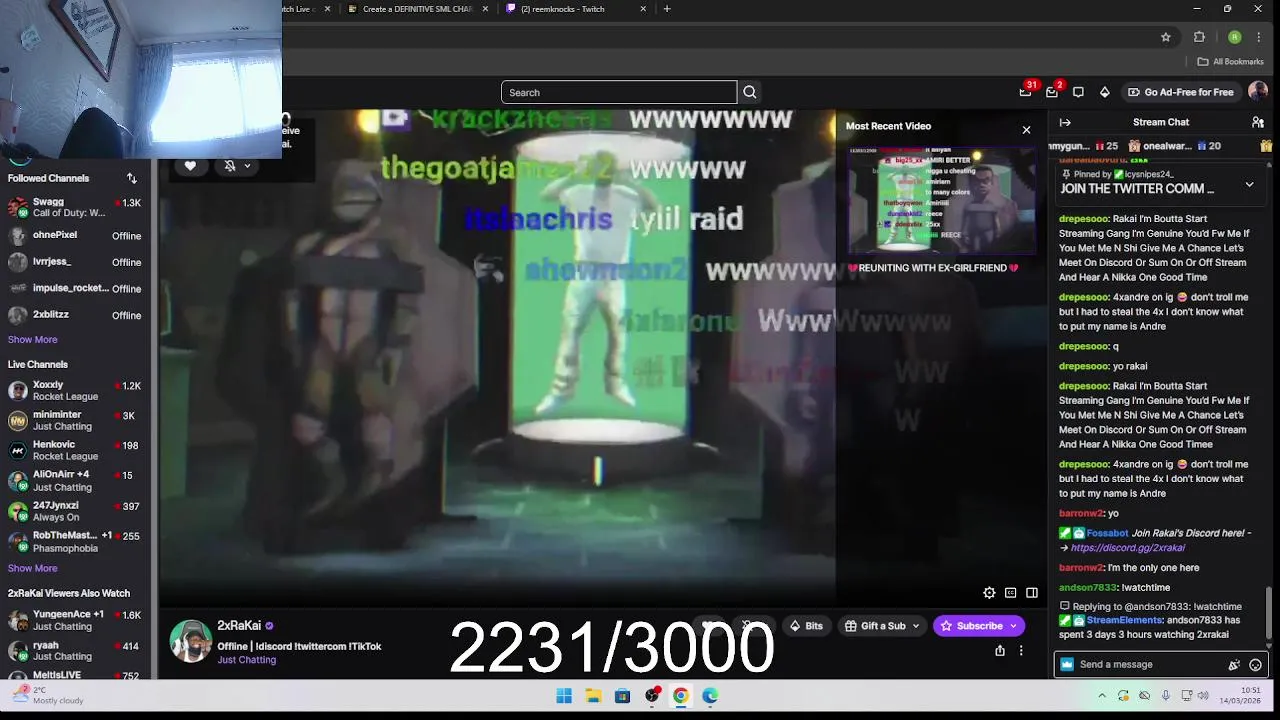This screenshot has height=720, width=1280.
Task: Open RobTheMast Phasmophobia channel
Action: click(x=76, y=541)
